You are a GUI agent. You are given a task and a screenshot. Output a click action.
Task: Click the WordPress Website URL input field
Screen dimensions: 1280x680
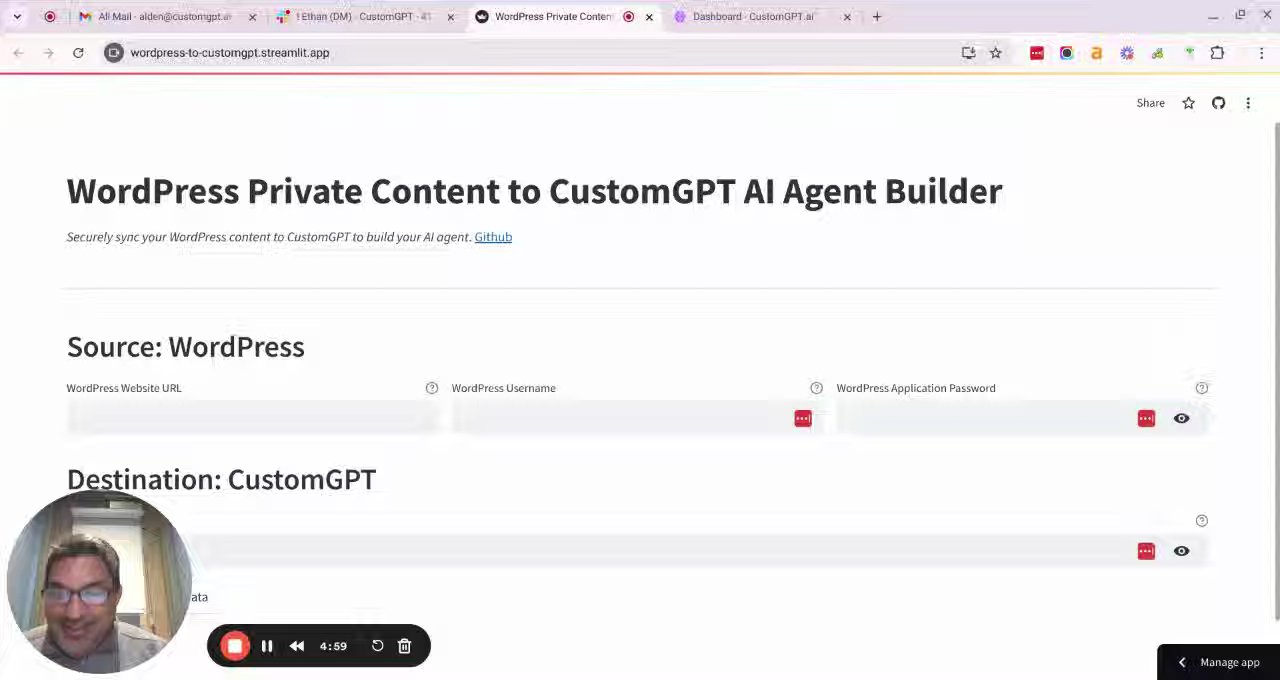(x=251, y=419)
